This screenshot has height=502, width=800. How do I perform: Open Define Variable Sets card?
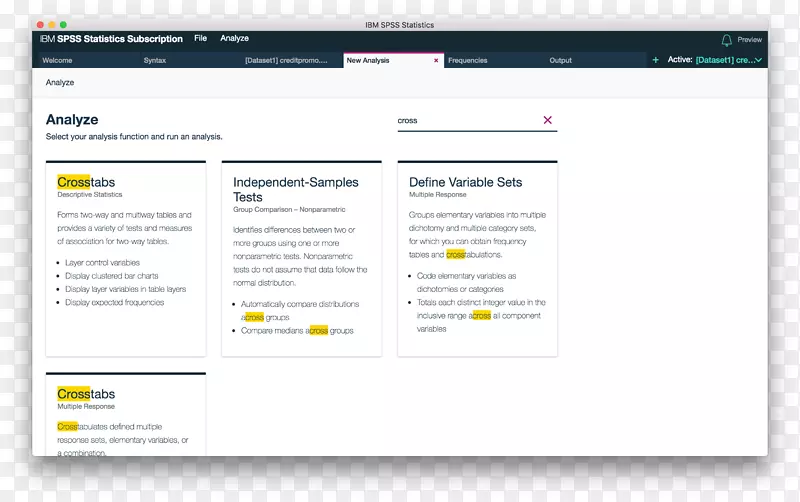(478, 259)
